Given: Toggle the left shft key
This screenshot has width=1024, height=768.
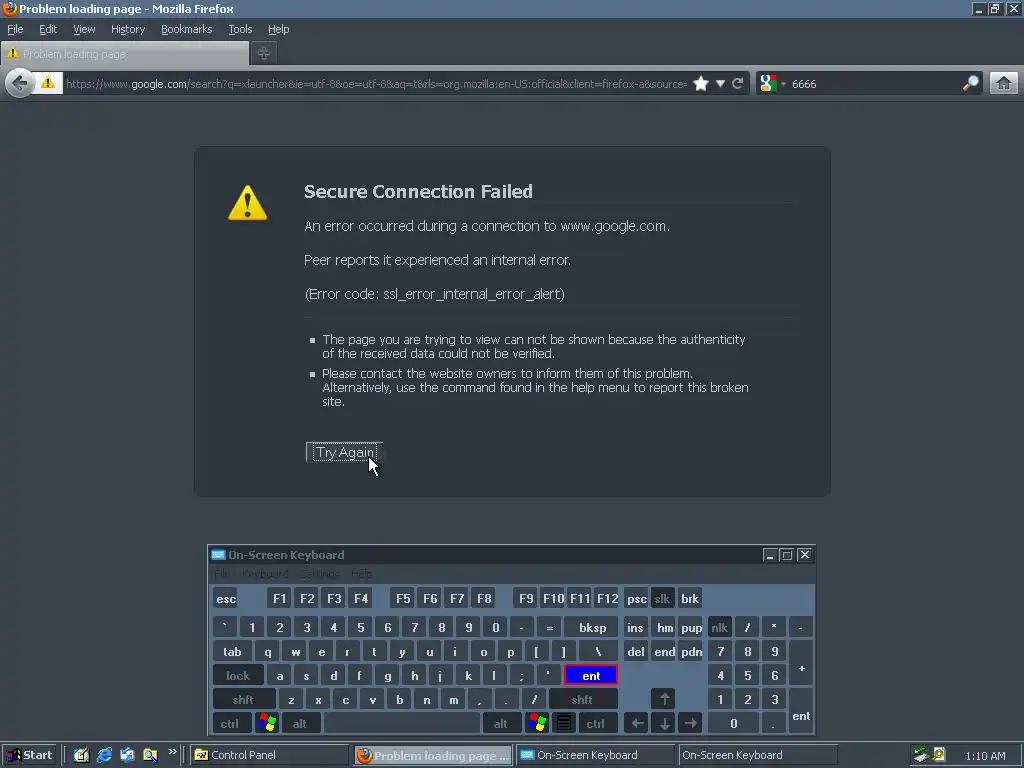Looking at the screenshot, I should (x=243, y=699).
